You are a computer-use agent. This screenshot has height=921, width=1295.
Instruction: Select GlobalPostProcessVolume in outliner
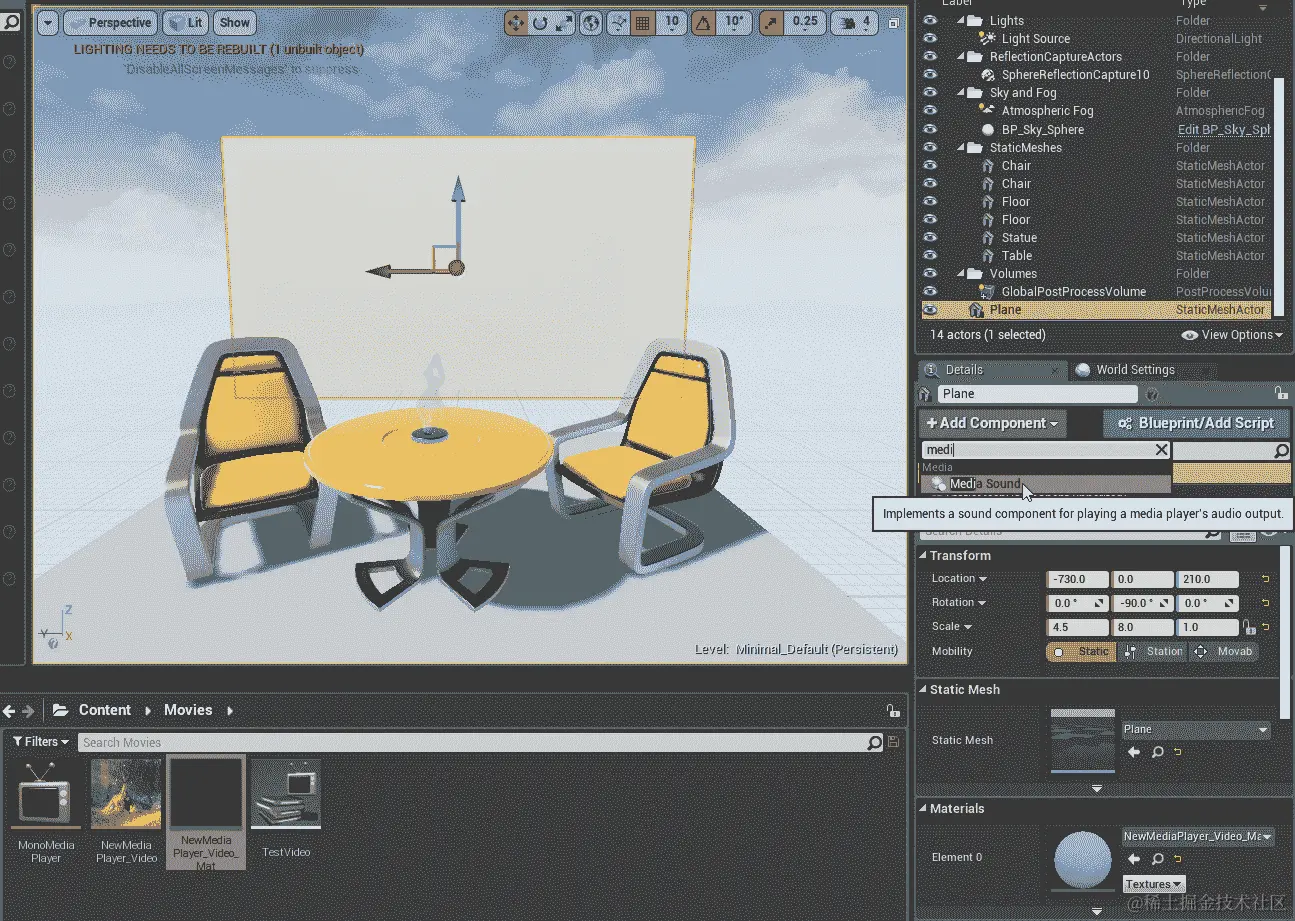point(1073,291)
